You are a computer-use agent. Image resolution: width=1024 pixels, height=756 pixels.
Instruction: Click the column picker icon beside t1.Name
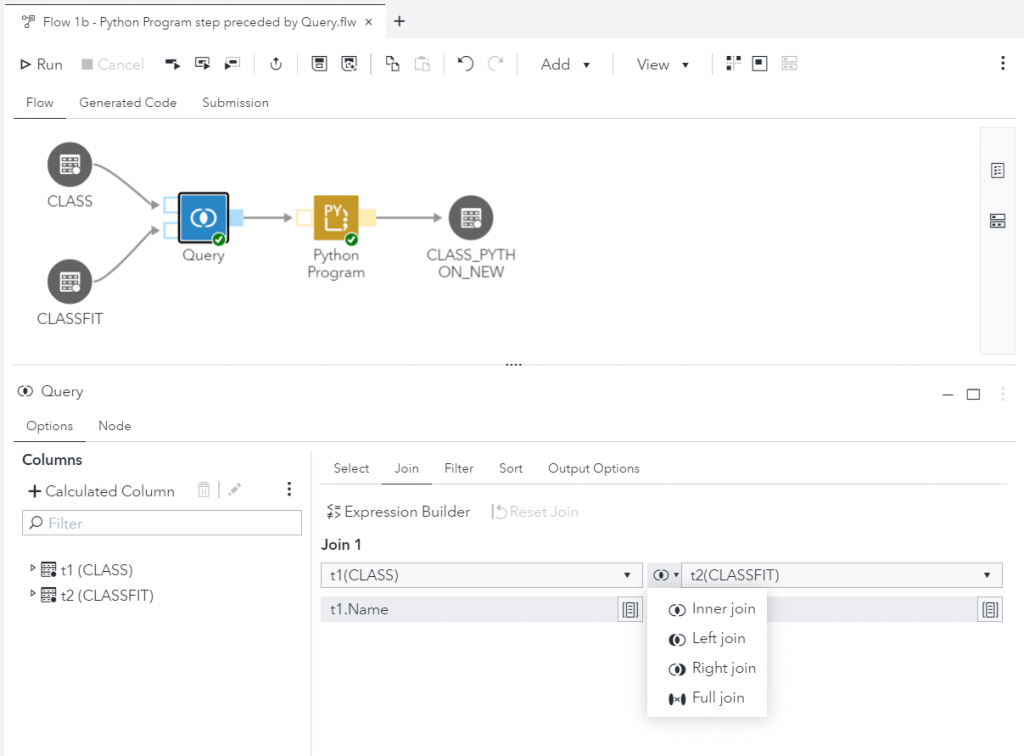(630, 609)
